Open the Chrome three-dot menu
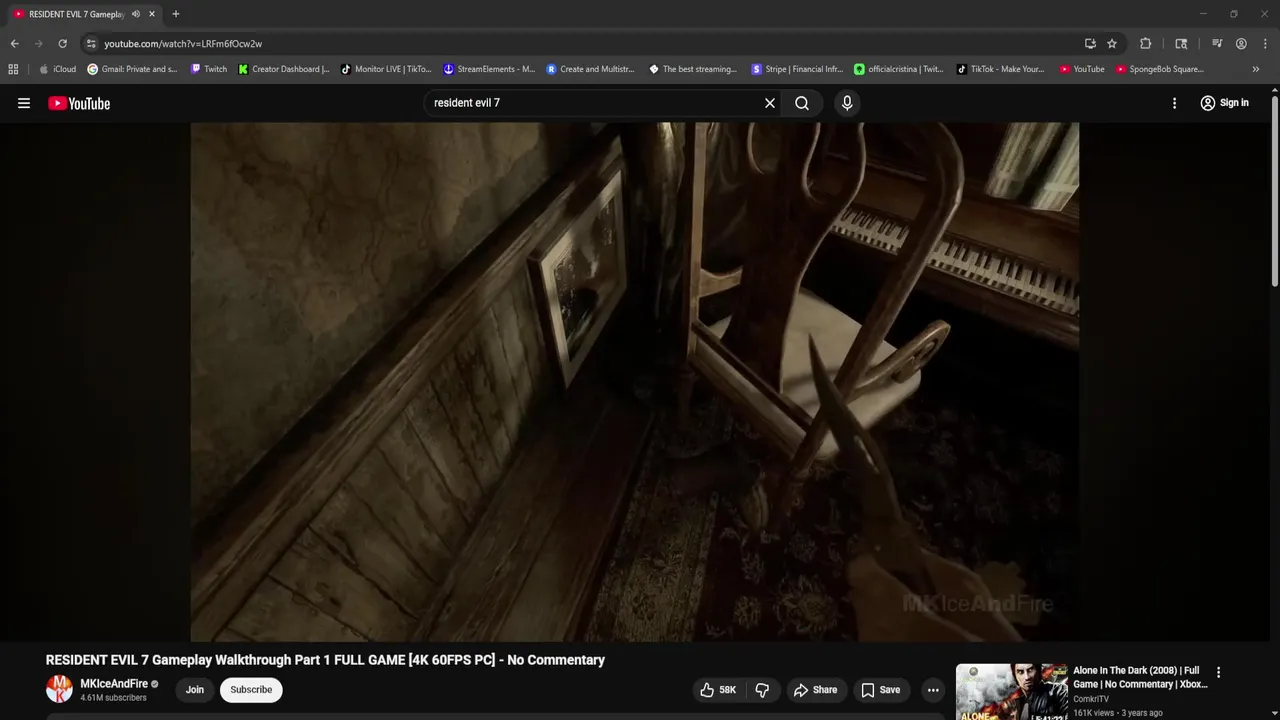Viewport: 1280px width, 720px height. [x=1264, y=44]
